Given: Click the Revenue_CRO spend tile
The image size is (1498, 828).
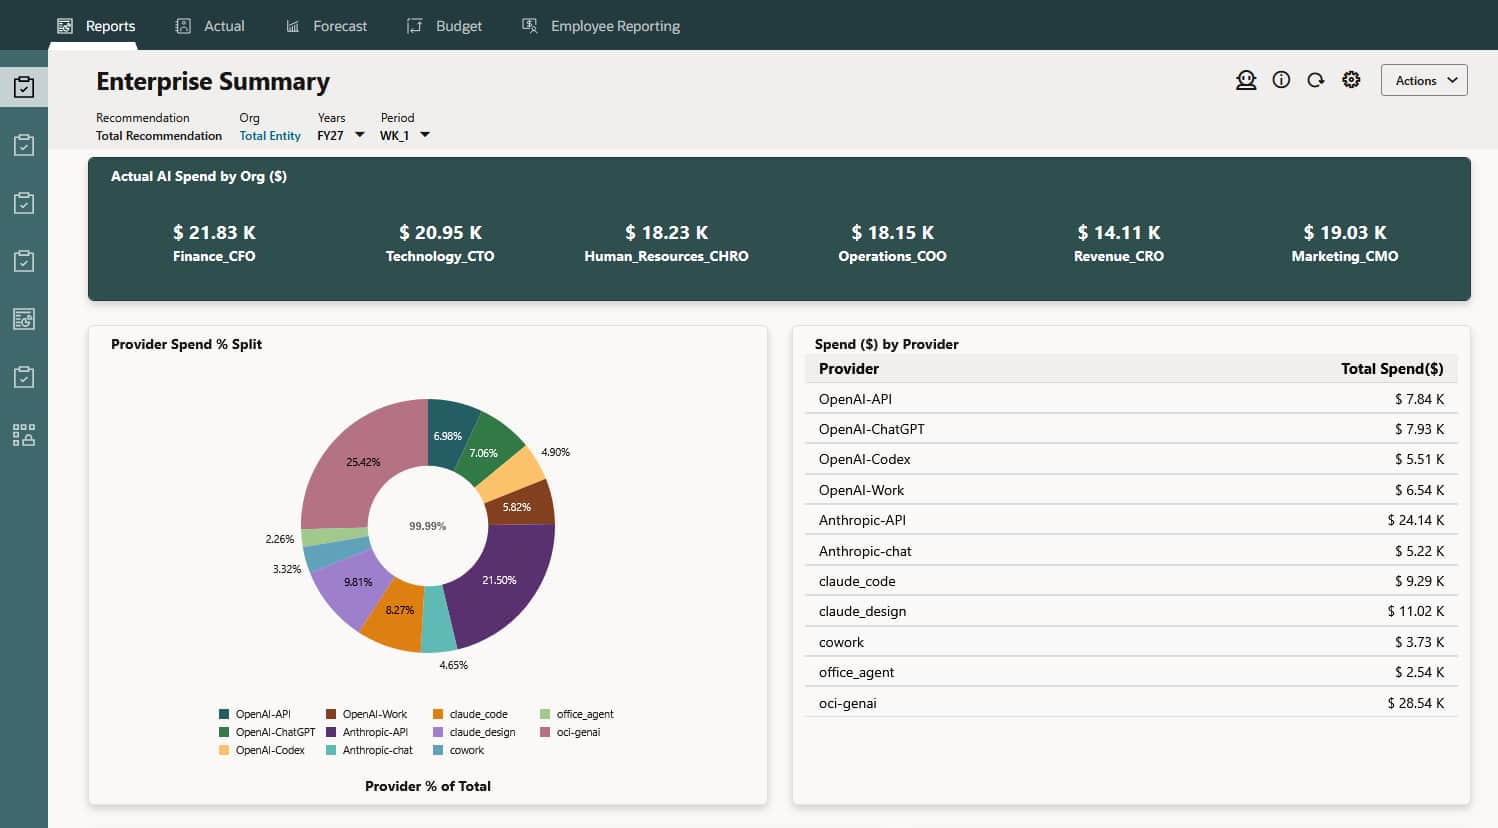Looking at the screenshot, I should (1119, 243).
